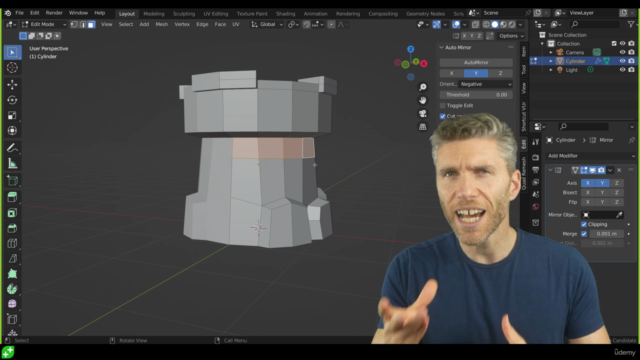
Task: Uncheck the Merge checkbox
Action: tap(584, 234)
